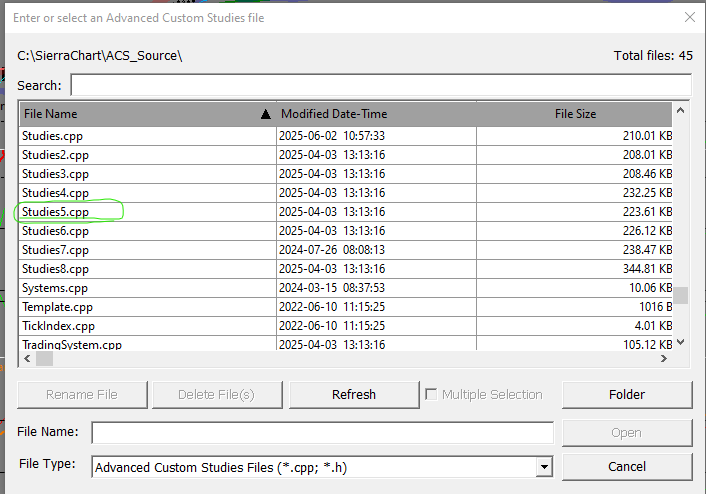Click the Open button
The width and height of the screenshot is (706, 494).
[x=627, y=433]
